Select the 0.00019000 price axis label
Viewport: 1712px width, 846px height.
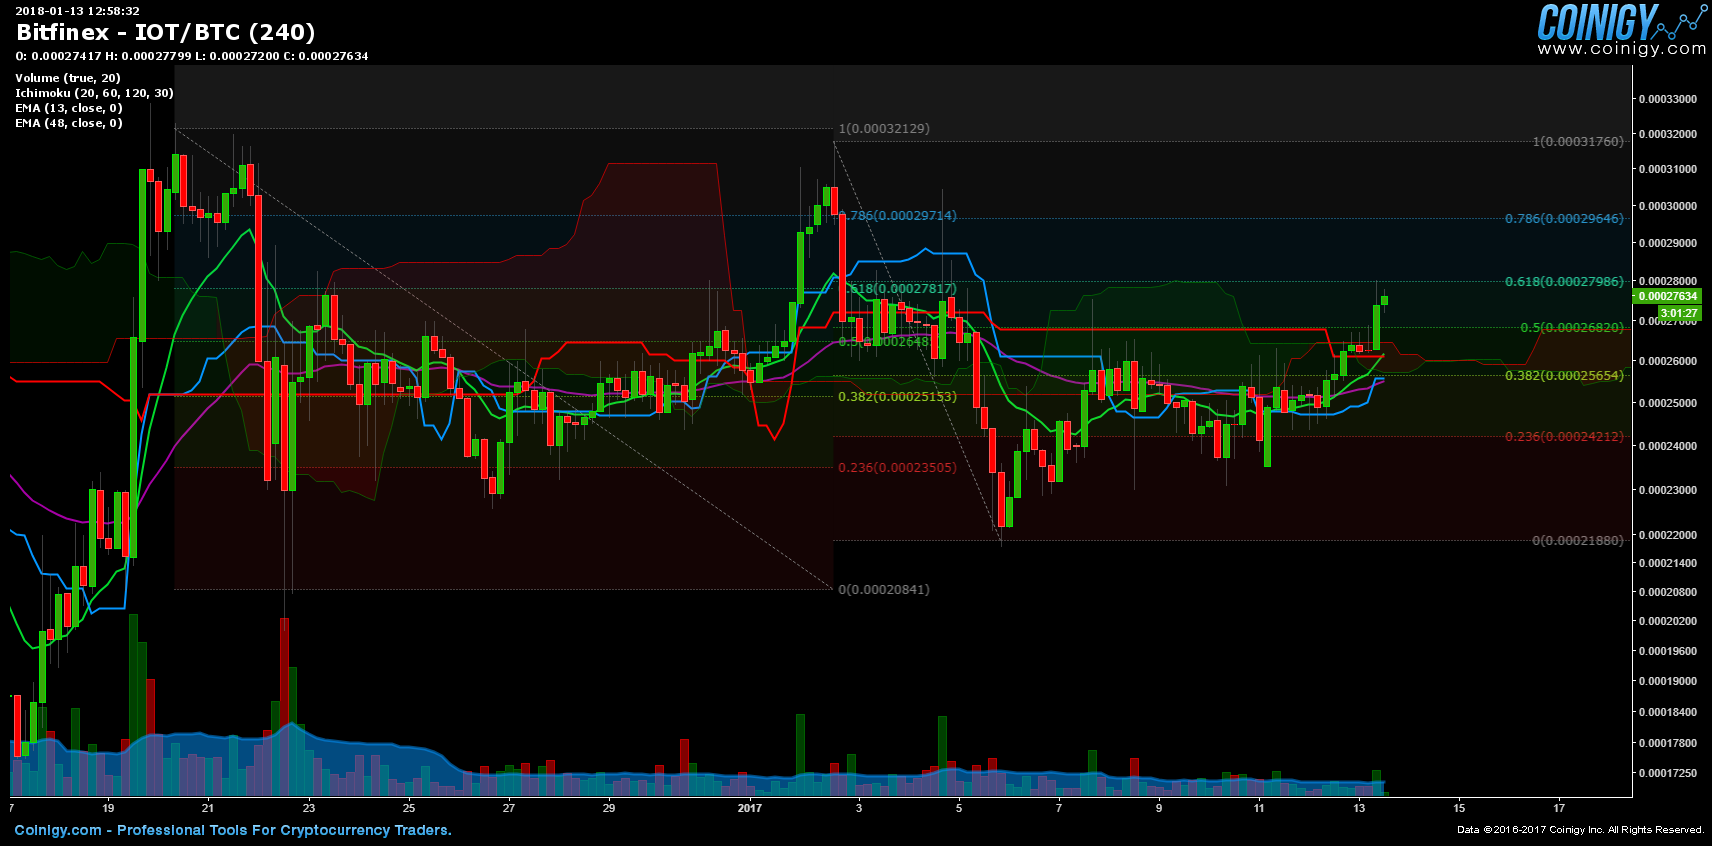[x=1668, y=681]
